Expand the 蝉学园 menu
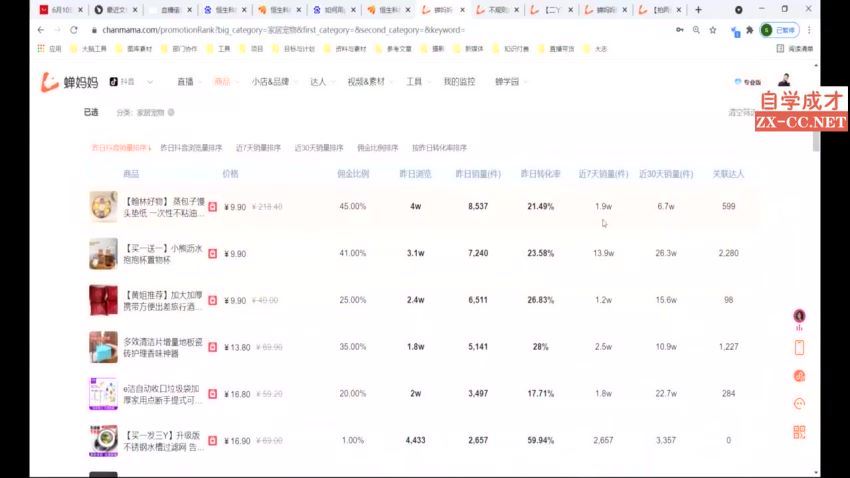The height and width of the screenshot is (478, 850). tap(510, 82)
